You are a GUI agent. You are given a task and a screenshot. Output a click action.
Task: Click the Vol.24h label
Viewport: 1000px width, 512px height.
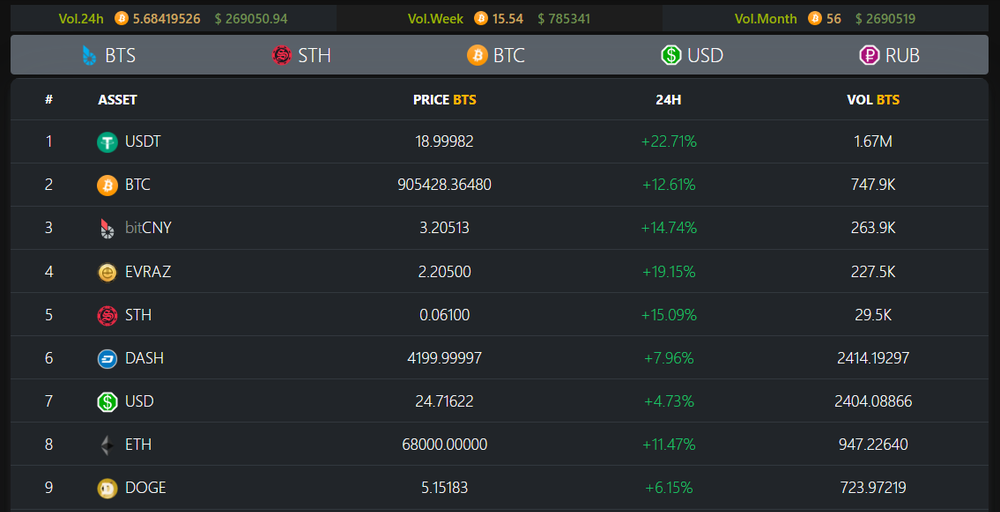tap(81, 18)
